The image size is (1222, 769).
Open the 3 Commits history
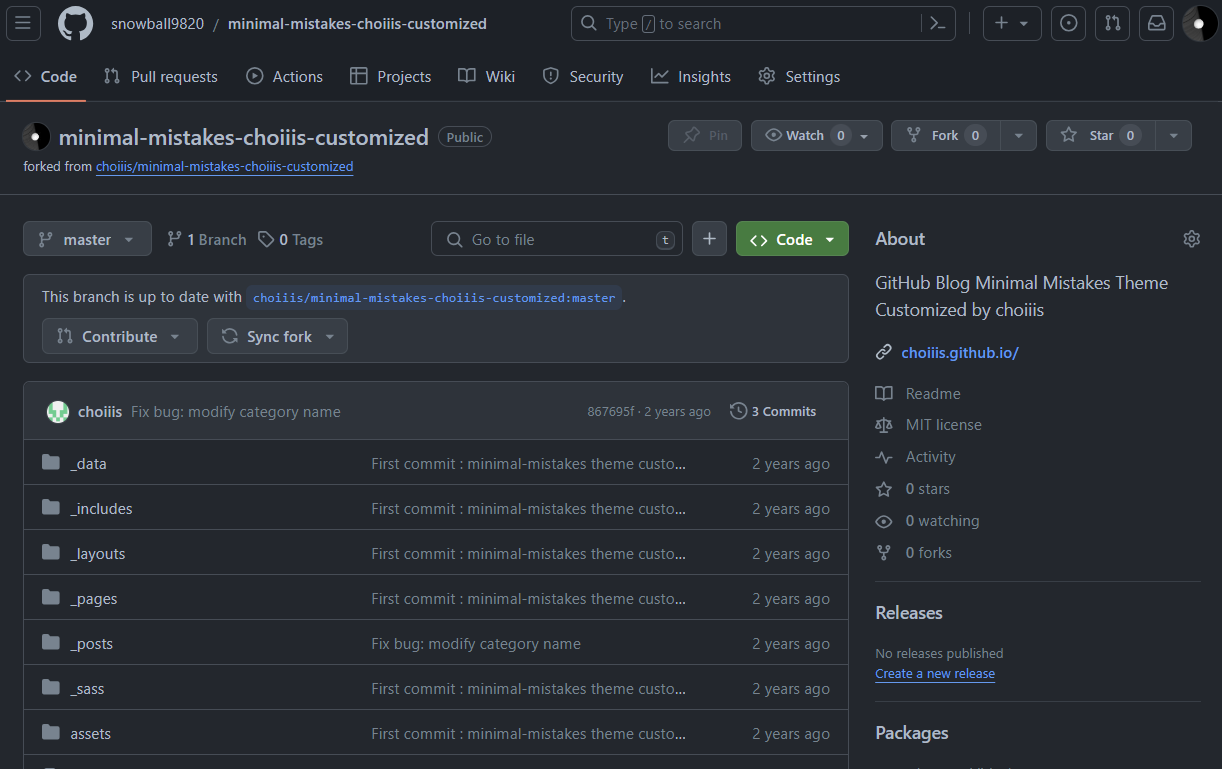coord(773,411)
